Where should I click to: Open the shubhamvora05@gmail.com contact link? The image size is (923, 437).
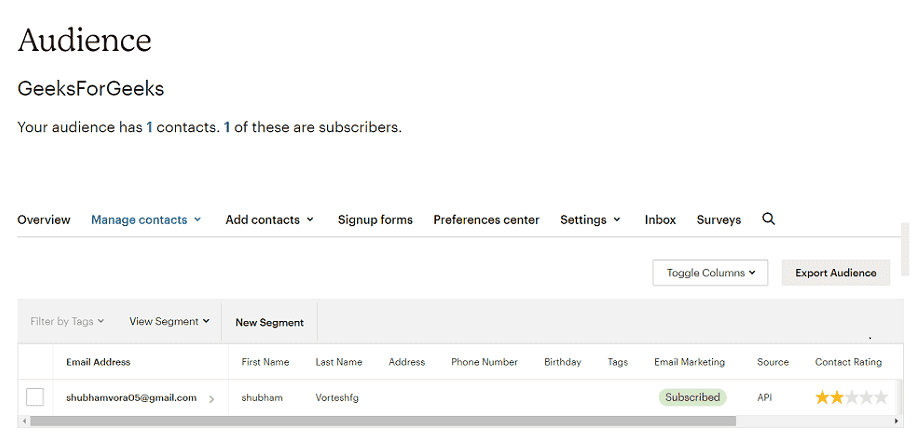click(131, 397)
